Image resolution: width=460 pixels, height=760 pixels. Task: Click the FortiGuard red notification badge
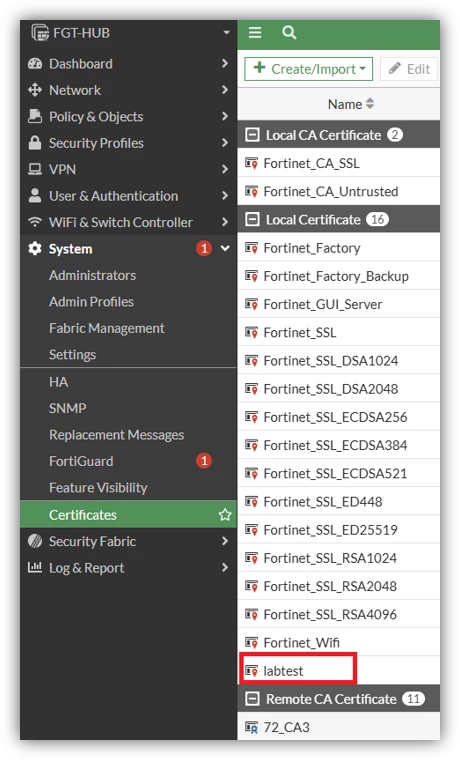(204, 460)
